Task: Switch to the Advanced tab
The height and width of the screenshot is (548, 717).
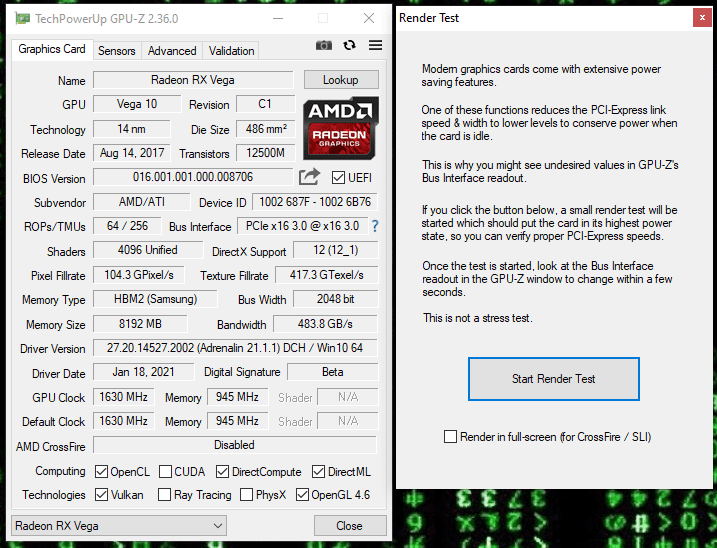Action: tap(172, 51)
